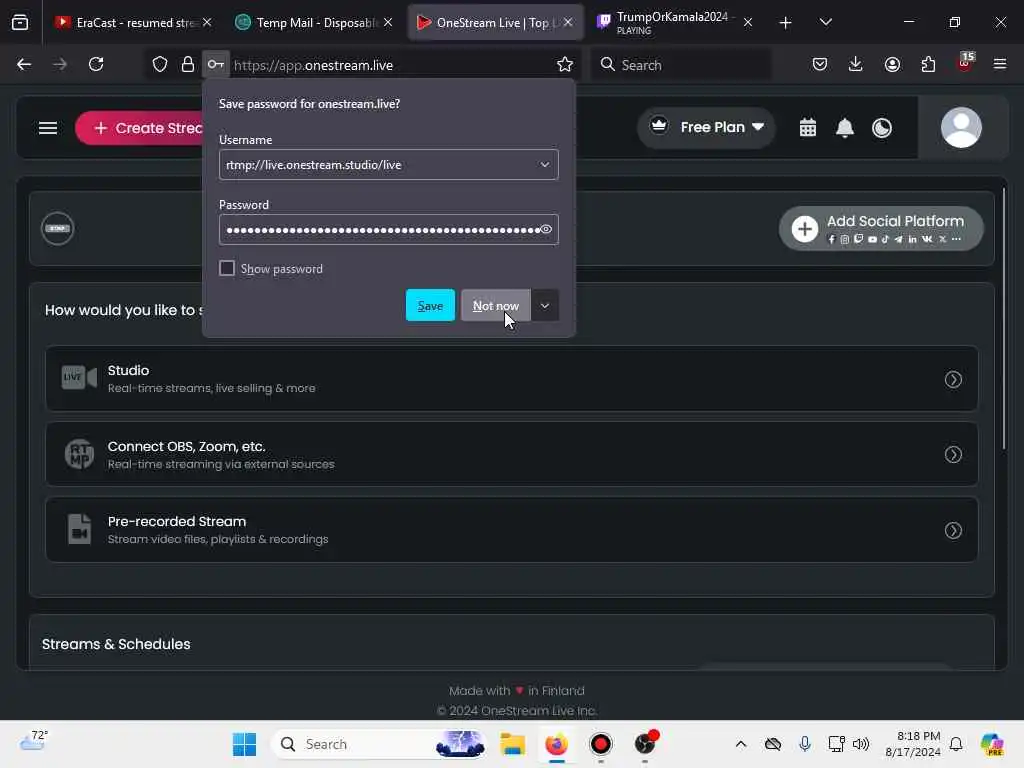
Task: Open the Free Plan dropdown
Action: 706,127
